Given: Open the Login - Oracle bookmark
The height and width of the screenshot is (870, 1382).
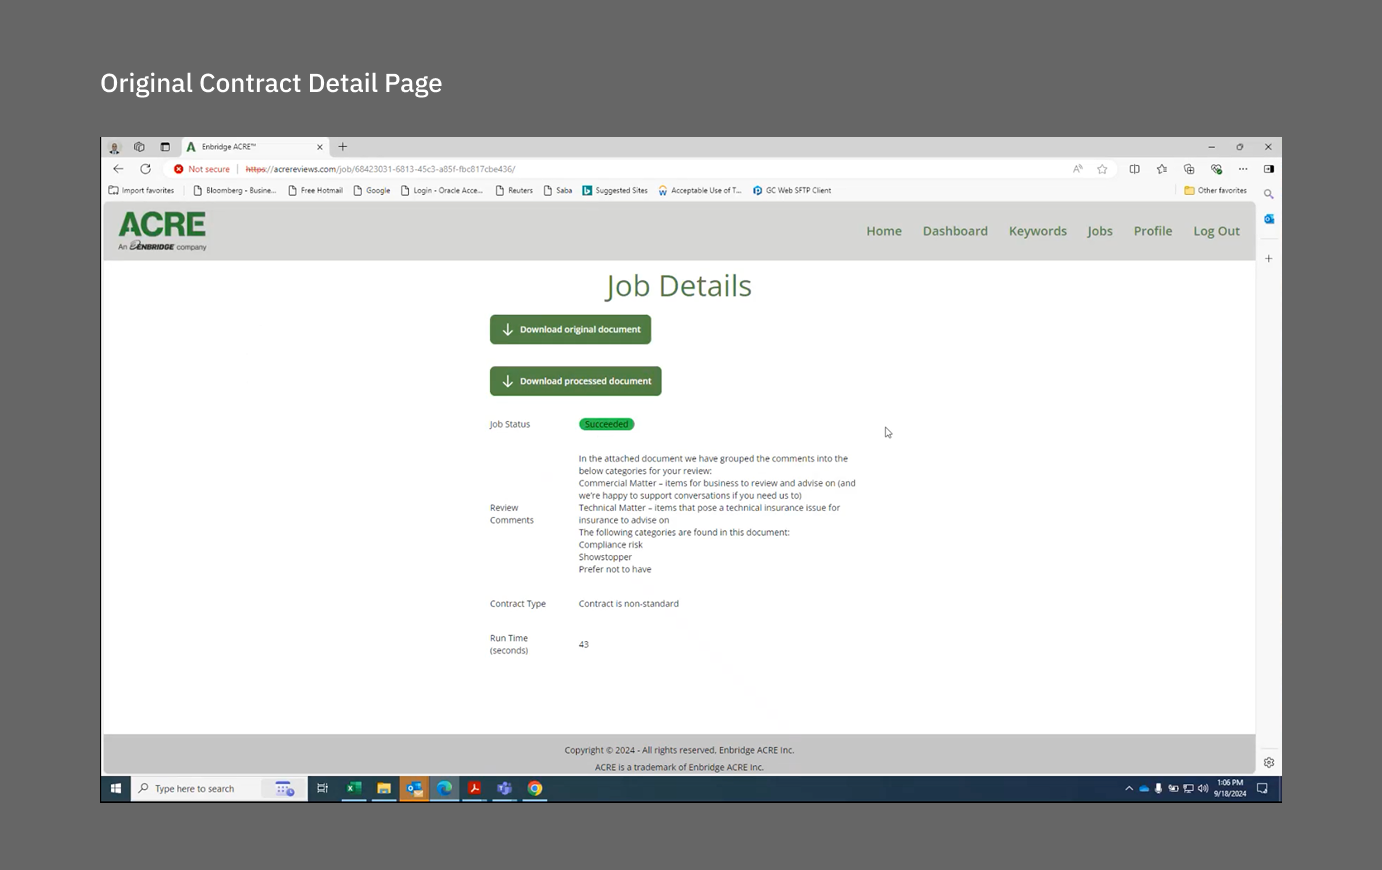Looking at the screenshot, I should click(x=442, y=190).
